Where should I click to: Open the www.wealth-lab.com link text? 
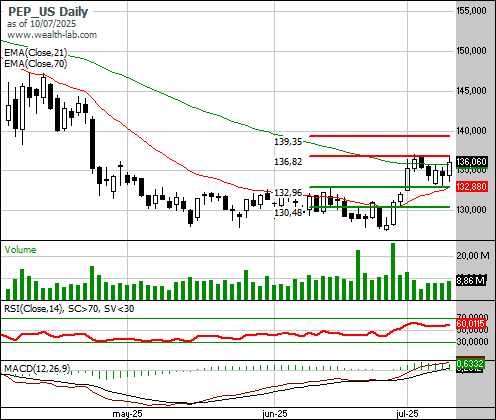[52, 35]
